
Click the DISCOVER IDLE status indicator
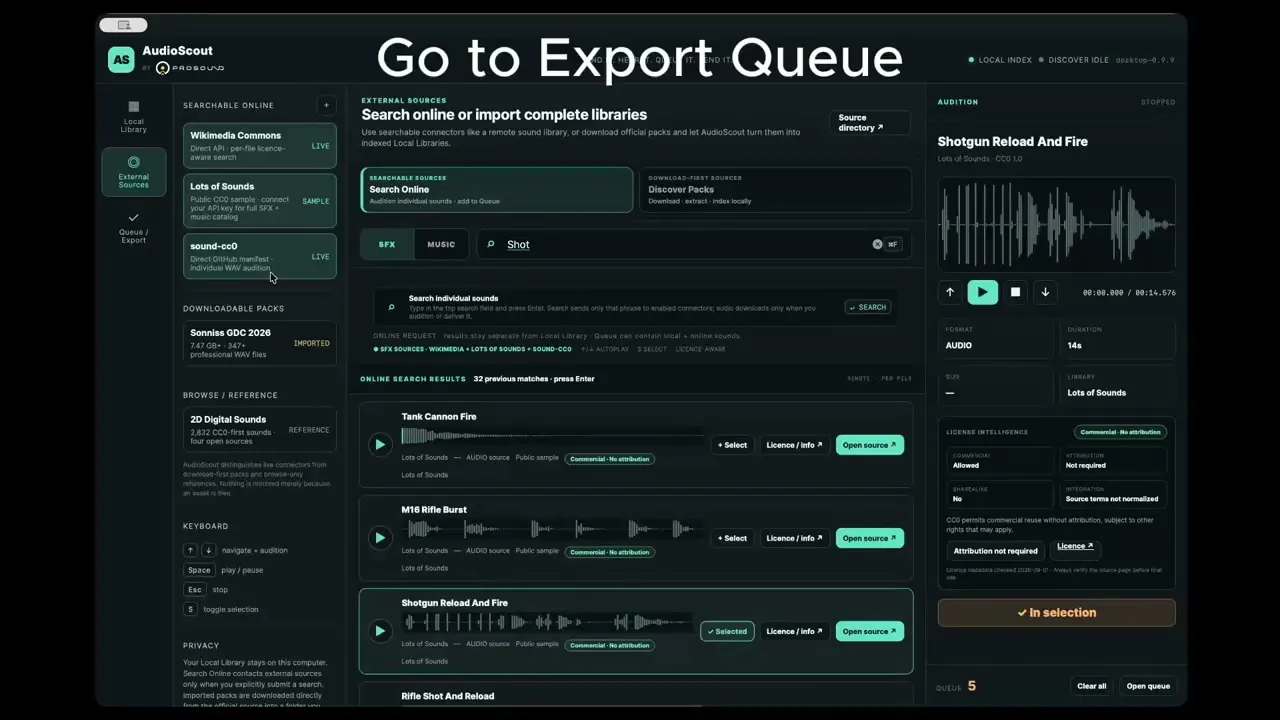point(1074,60)
